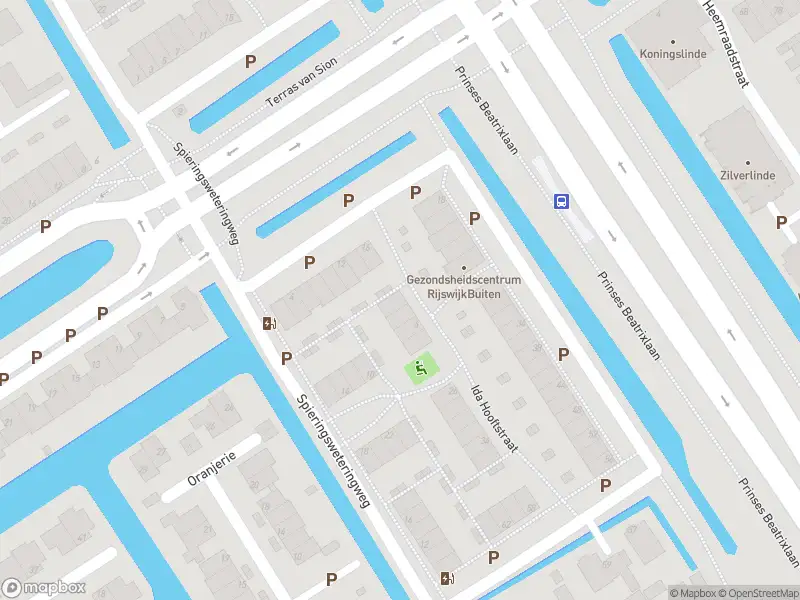Viewport: 800px width, 600px height.
Task: Click the EV charging icon at map bottom
Action: click(447, 579)
